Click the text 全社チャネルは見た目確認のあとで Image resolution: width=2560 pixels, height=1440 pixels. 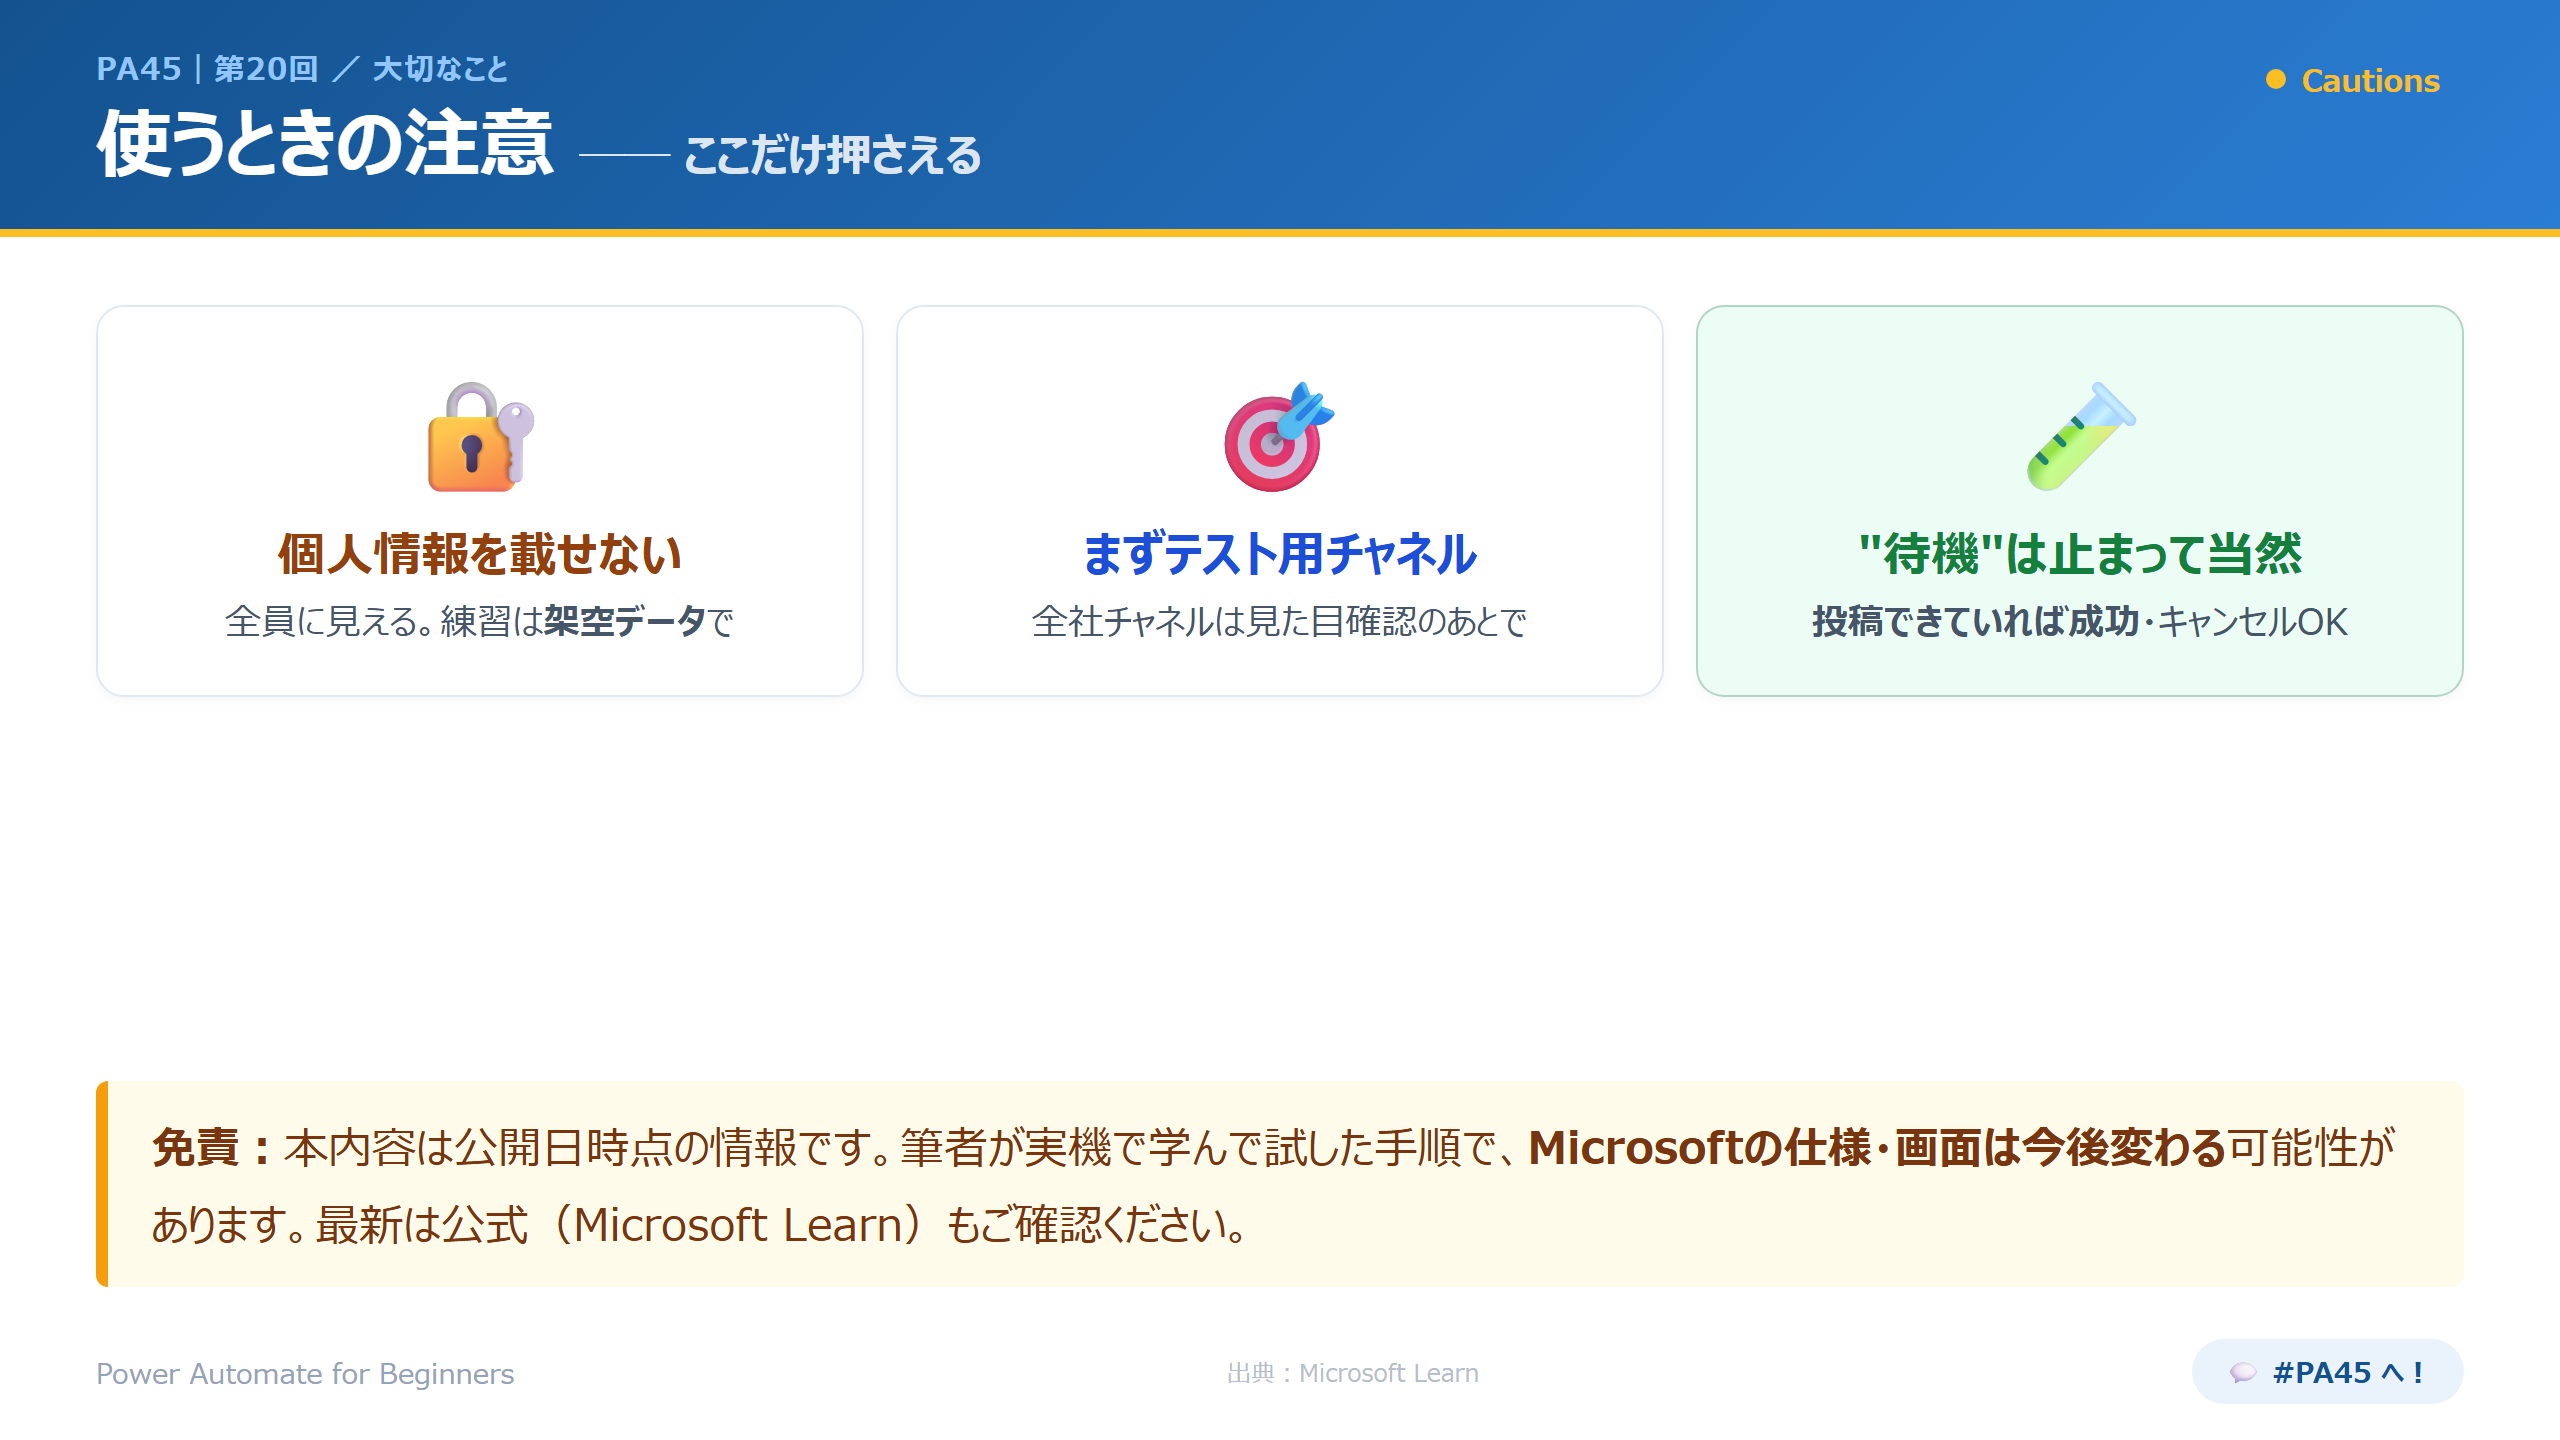(x=1280, y=622)
